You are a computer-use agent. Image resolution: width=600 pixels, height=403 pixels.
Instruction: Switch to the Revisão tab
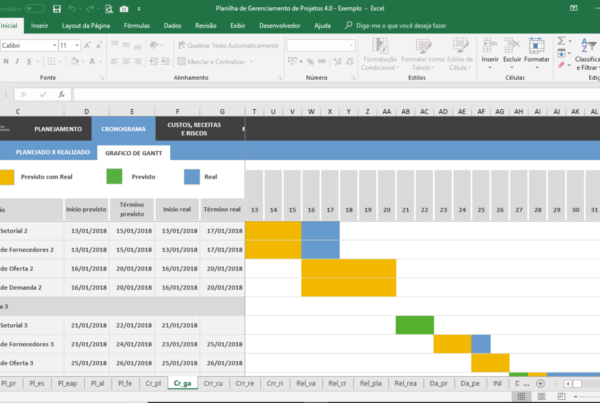click(205, 26)
